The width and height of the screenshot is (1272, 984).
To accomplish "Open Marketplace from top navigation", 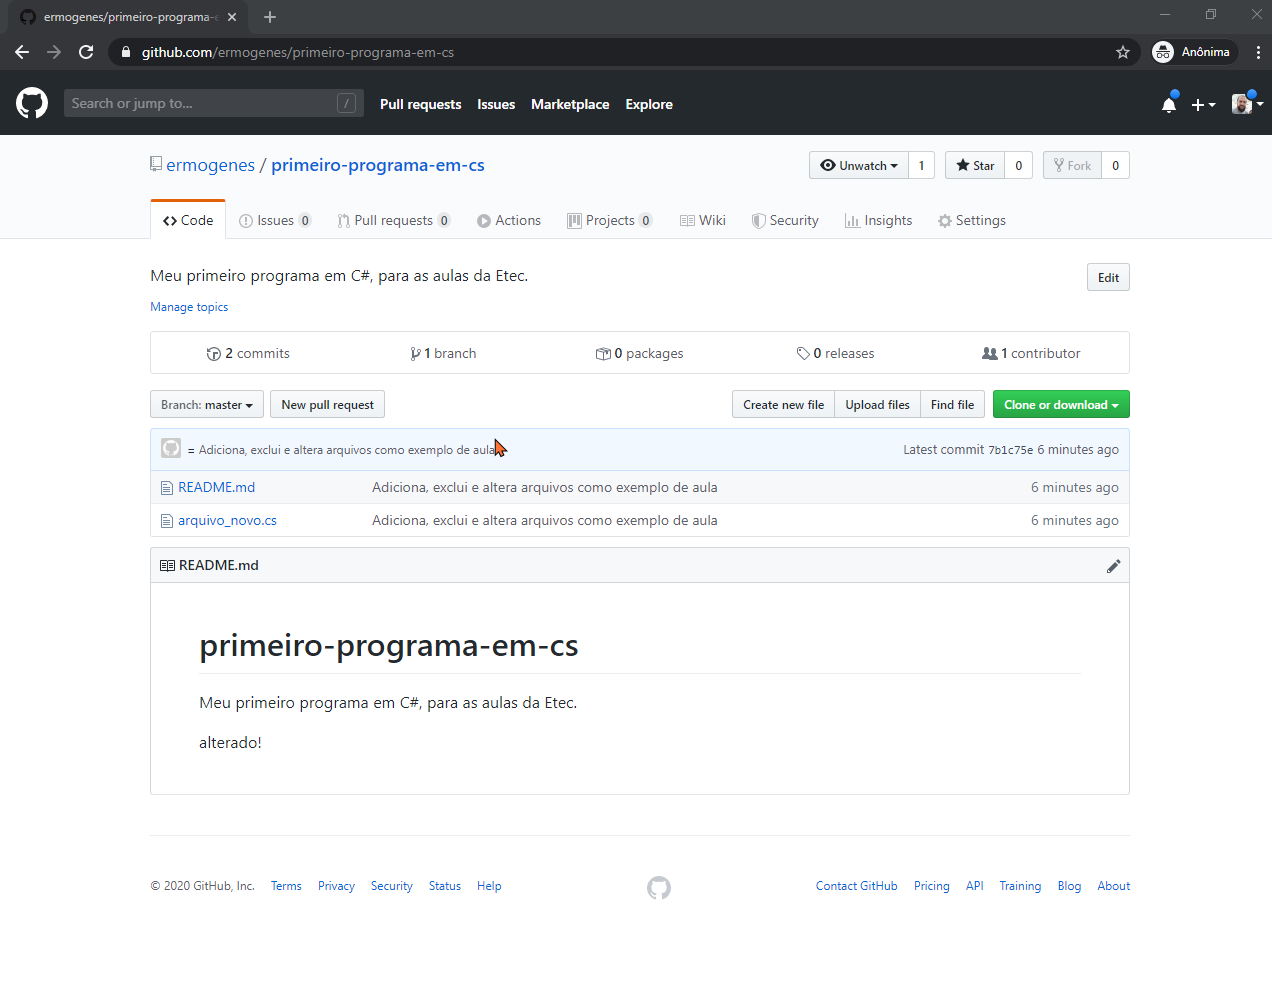I will pos(570,104).
